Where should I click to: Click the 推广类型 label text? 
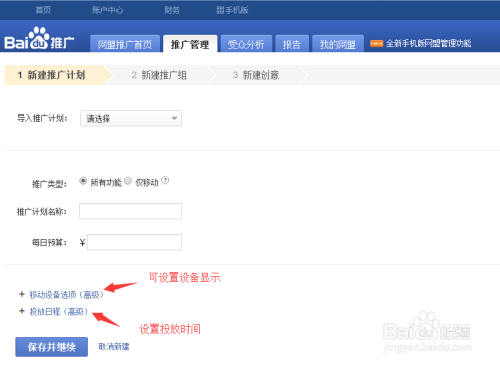49,184
